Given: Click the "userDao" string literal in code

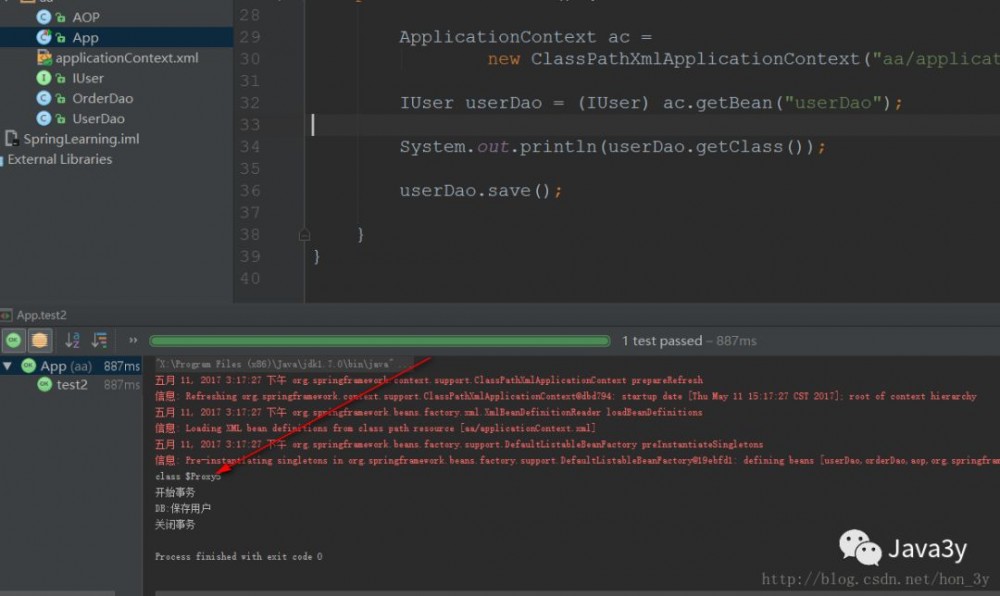Looking at the screenshot, I should click(832, 103).
